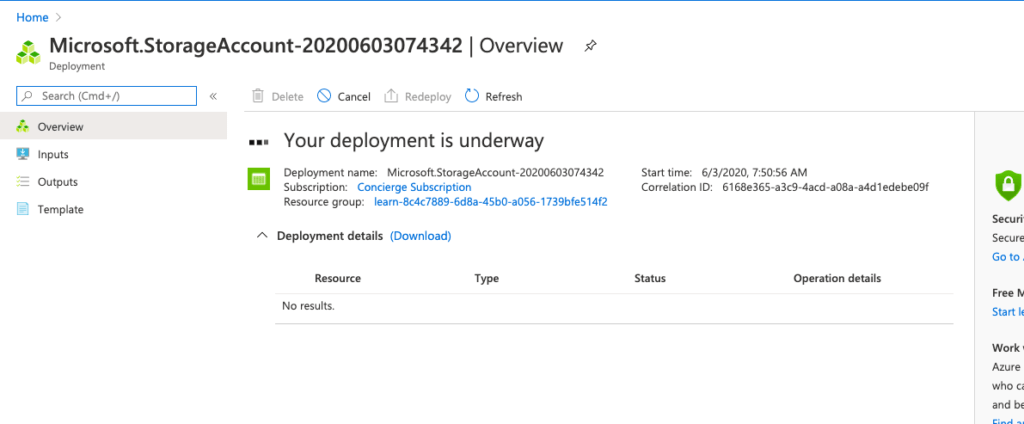Select Outputs in the sidebar
The image size is (1024, 424).
pos(57,182)
